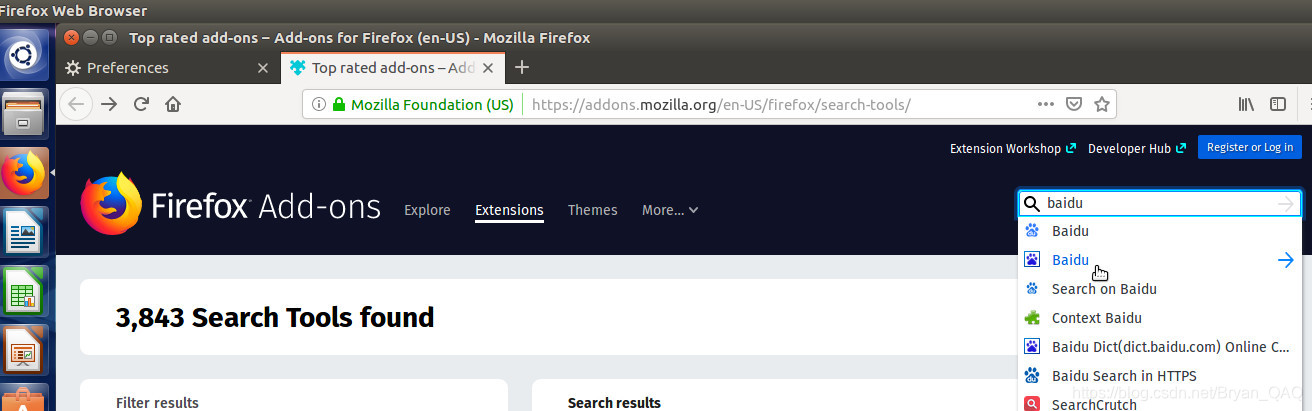Open the Developer Hub link
The width and height of the screenshot is (1312, 411).
click(x=1137, y=148)
